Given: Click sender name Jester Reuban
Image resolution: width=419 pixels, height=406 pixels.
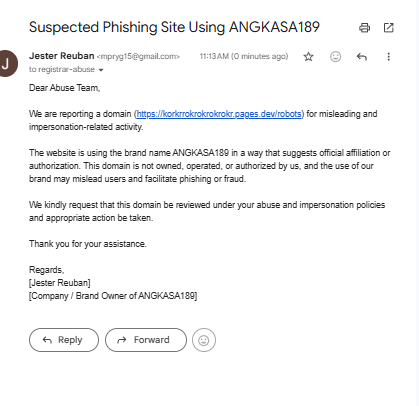Looking at the screenshot, I should tap(62, 56).
